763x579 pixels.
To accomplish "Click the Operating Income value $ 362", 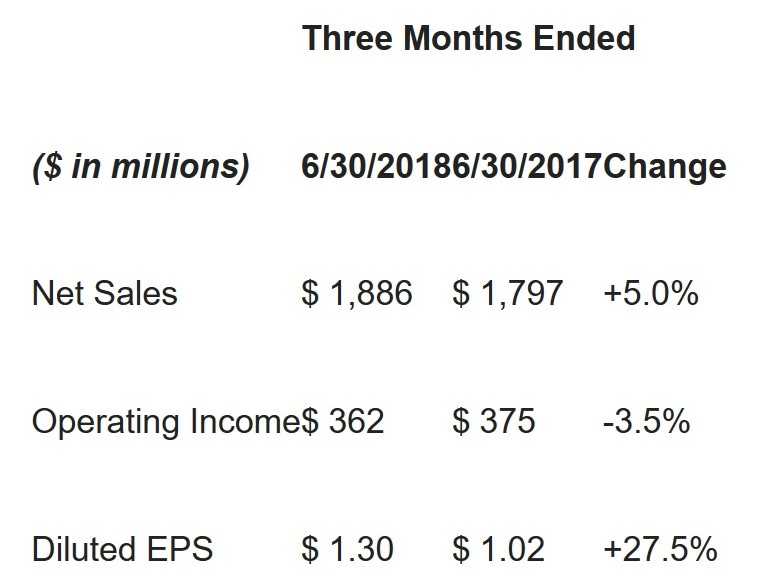I will pos(343,422).
